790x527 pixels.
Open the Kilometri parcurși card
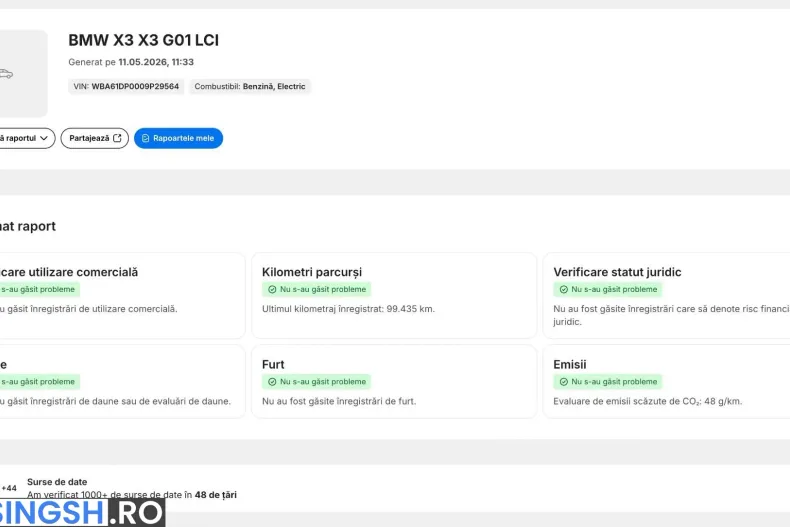(394, 296)
